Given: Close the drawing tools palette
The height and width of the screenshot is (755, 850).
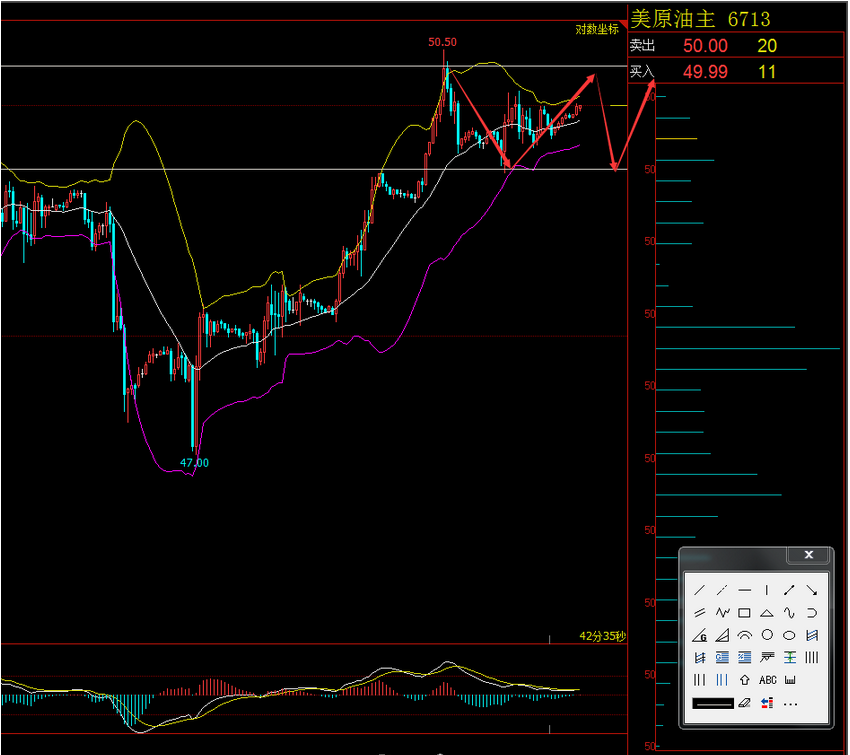Looking at the screenshot, I should [x=808, y=554].
